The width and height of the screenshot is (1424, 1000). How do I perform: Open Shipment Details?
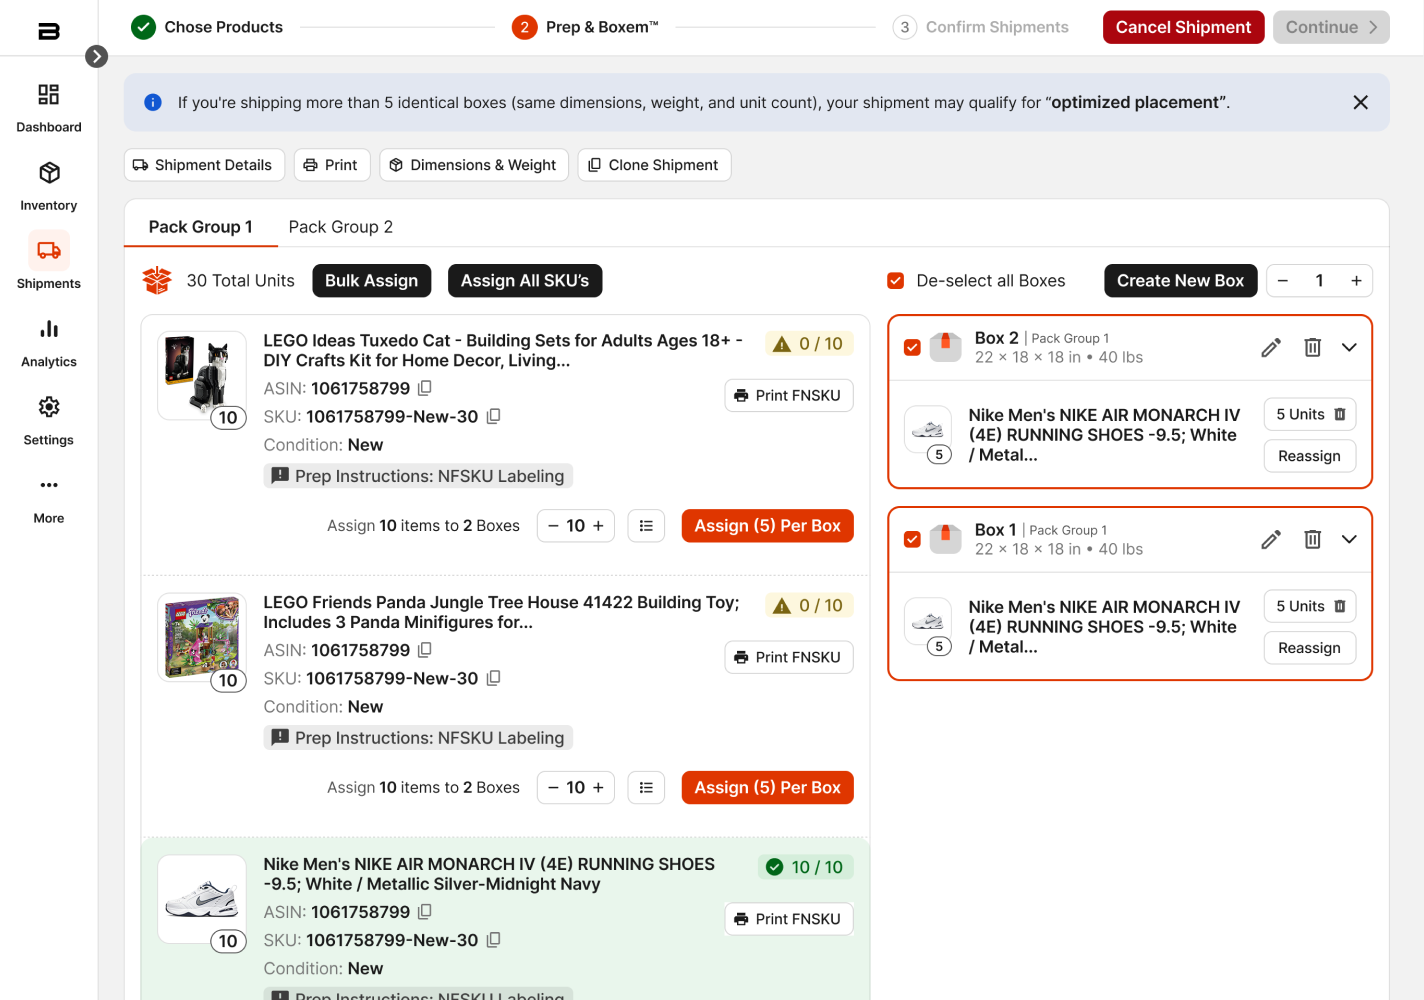pyautogui.click(x=204, y=165)
